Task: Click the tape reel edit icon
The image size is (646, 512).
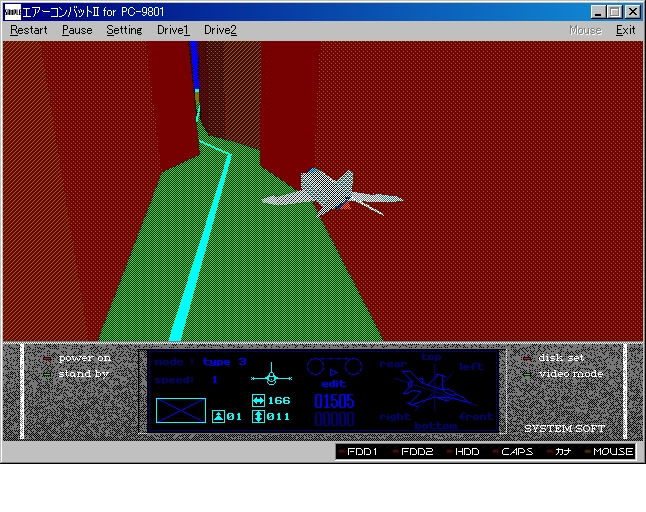Action: pos(334,367)
